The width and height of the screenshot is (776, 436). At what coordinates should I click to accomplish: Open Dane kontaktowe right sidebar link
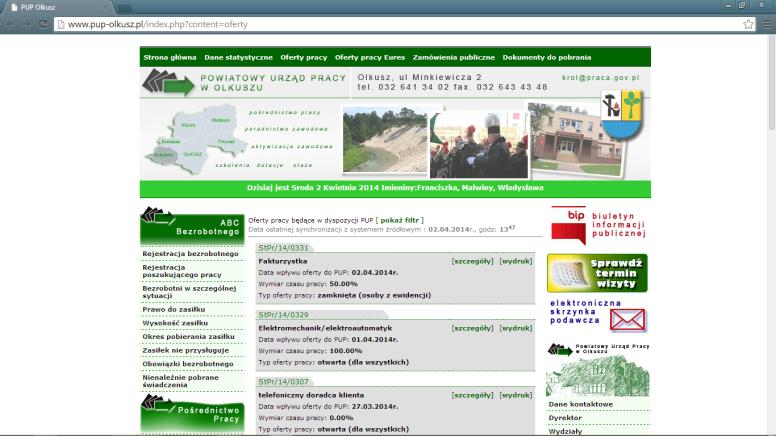(581, 404)
